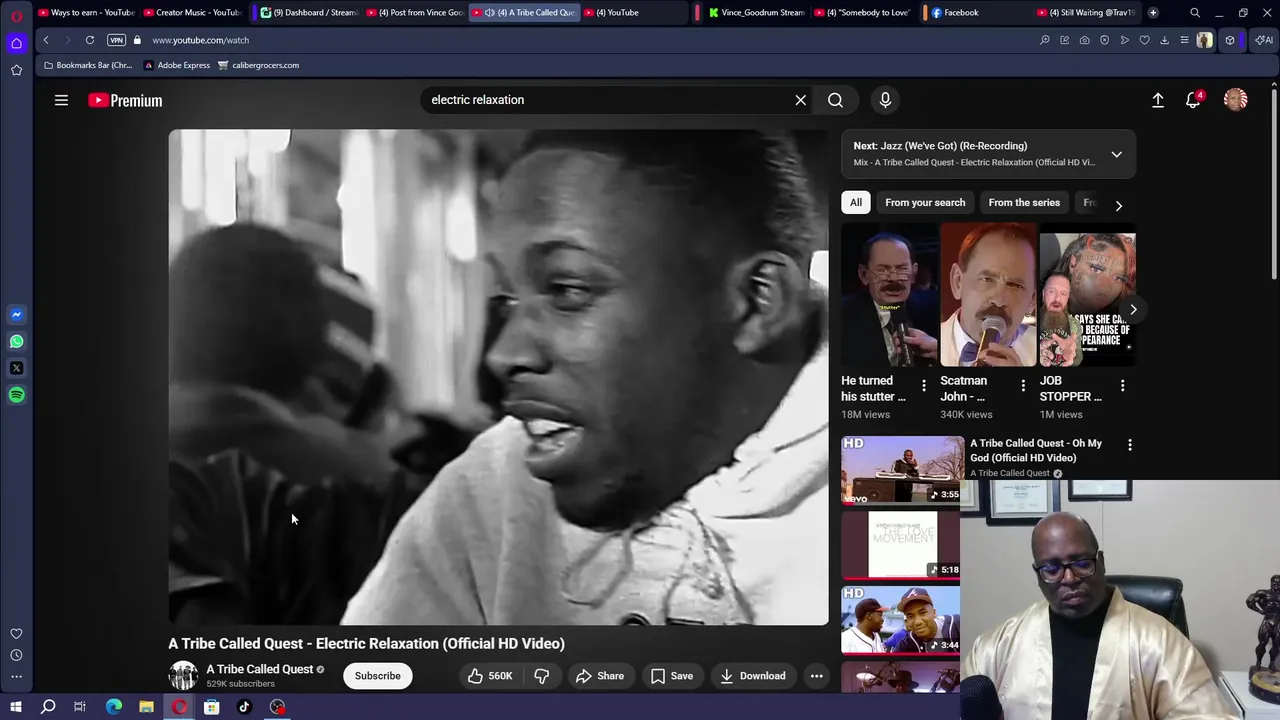
Task: Open Spotify in the Opera sidebar
Action: (16, 395)
